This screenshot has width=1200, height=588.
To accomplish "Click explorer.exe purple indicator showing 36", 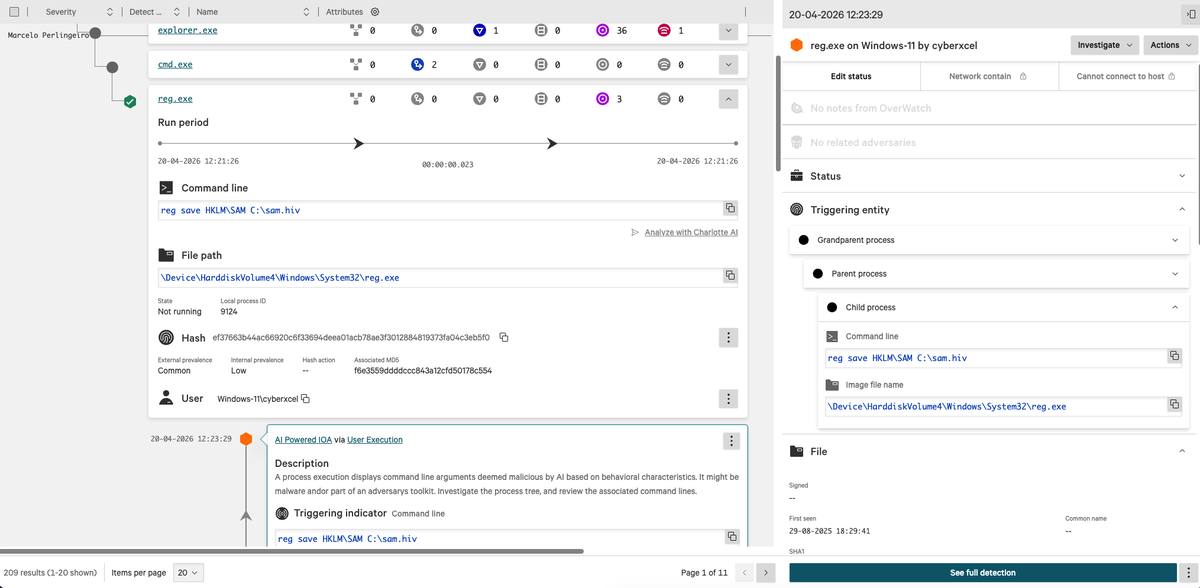I will click(x=602, y=30).
